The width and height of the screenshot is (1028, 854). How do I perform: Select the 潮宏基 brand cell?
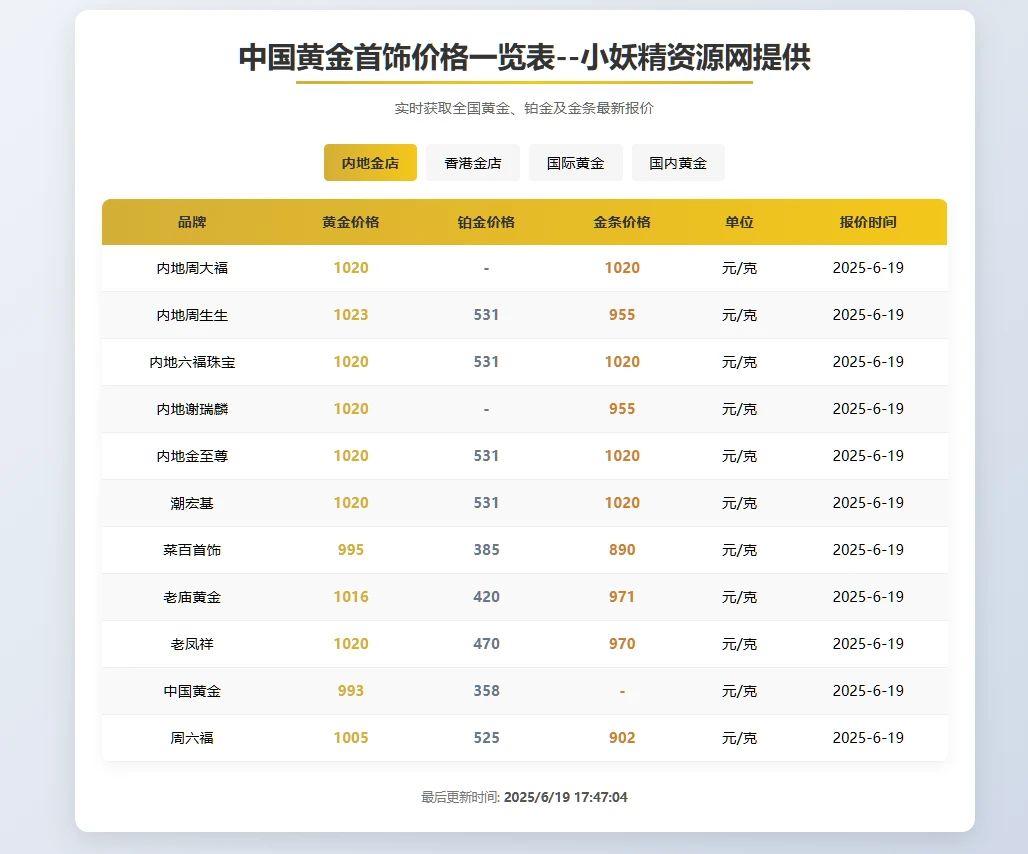192,503
